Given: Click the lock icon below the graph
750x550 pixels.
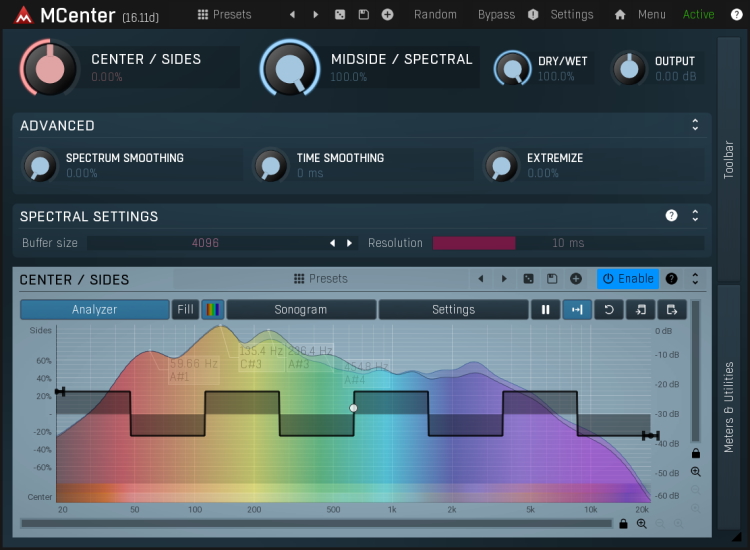Looking at the screenshot, I should (623, 523).
